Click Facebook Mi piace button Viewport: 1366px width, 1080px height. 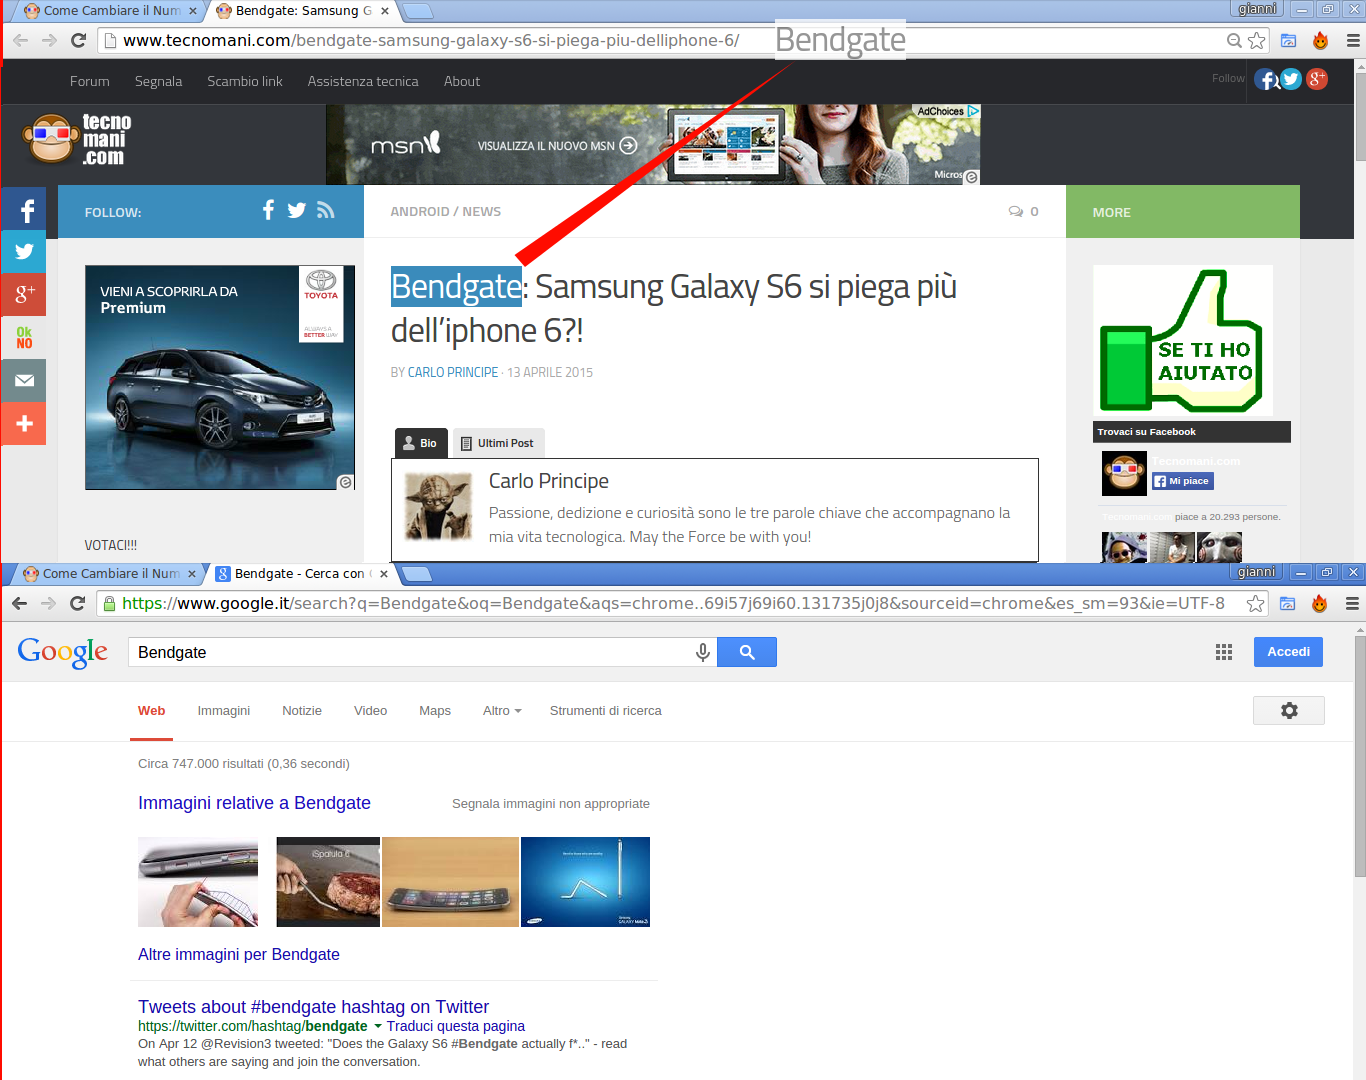point(1183,481)
